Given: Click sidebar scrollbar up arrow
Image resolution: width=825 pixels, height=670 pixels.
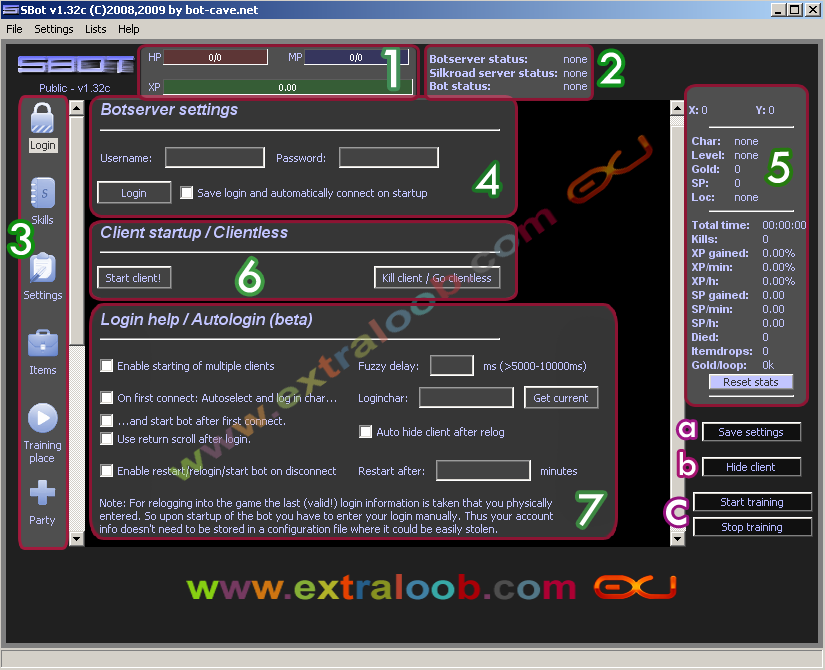Looking at the screenshot, I should tap(77, 108).
